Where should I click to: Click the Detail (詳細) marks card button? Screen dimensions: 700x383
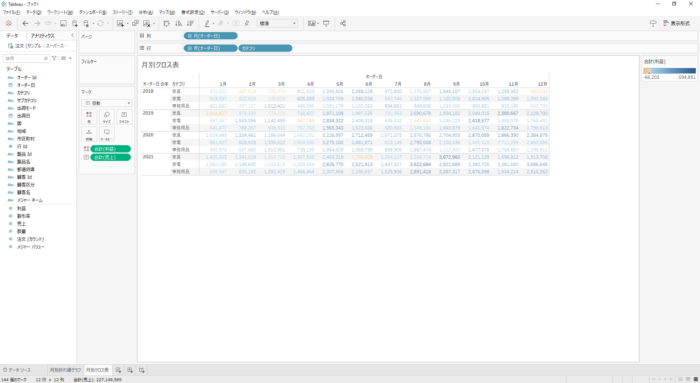tap(89, 134)
